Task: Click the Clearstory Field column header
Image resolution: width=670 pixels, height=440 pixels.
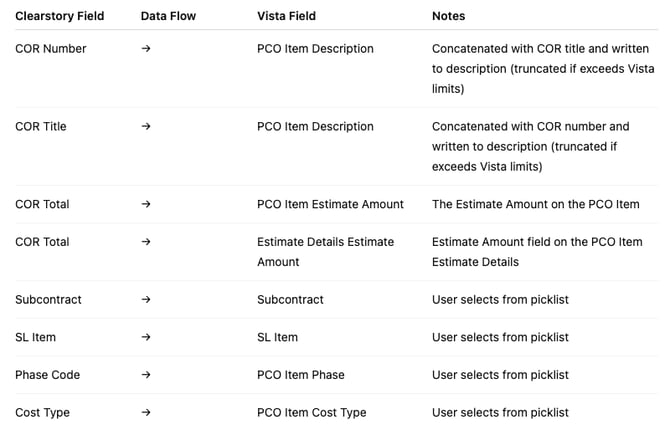Action: pyautogui.click(x=59, y=16)
